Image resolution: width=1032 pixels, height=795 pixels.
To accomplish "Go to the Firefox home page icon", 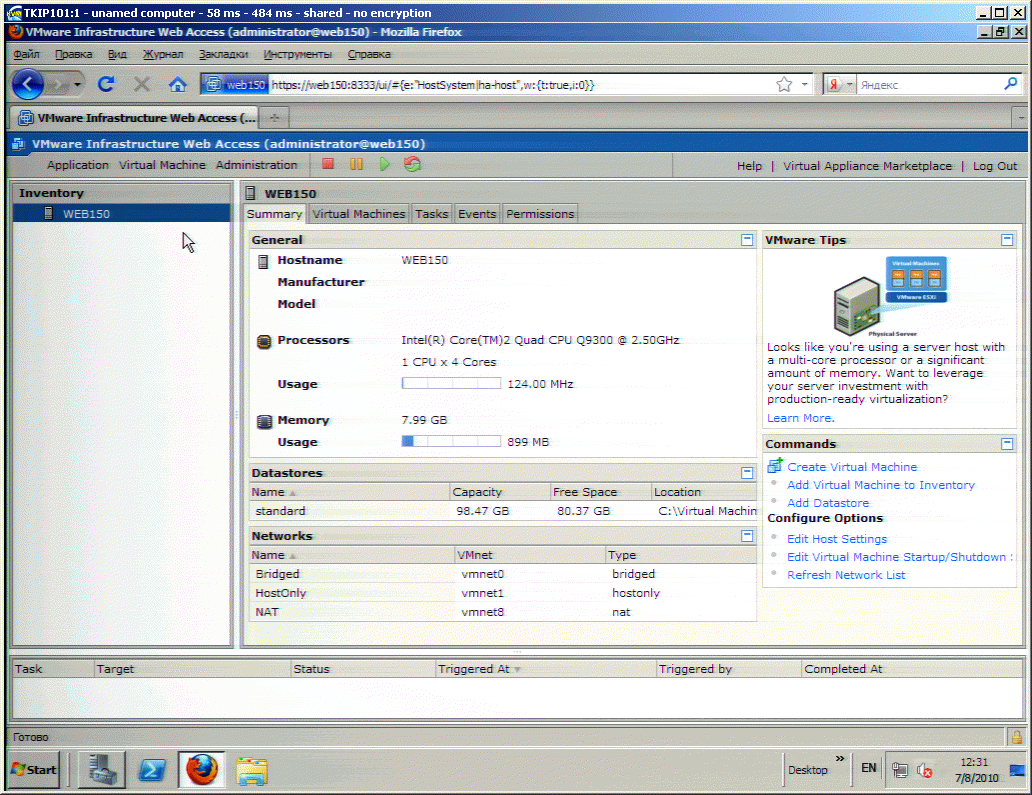I will coord(177,84).
